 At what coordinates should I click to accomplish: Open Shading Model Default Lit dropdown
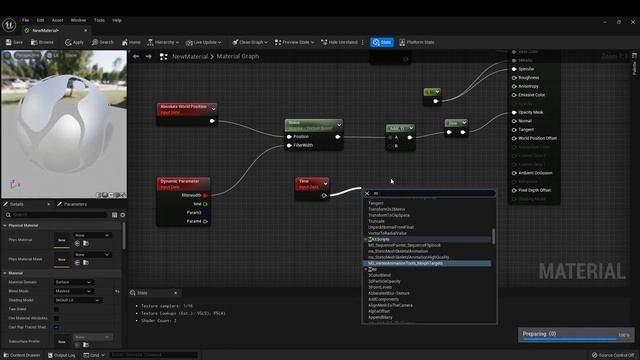pyautogui.click(x=78, y=300)
